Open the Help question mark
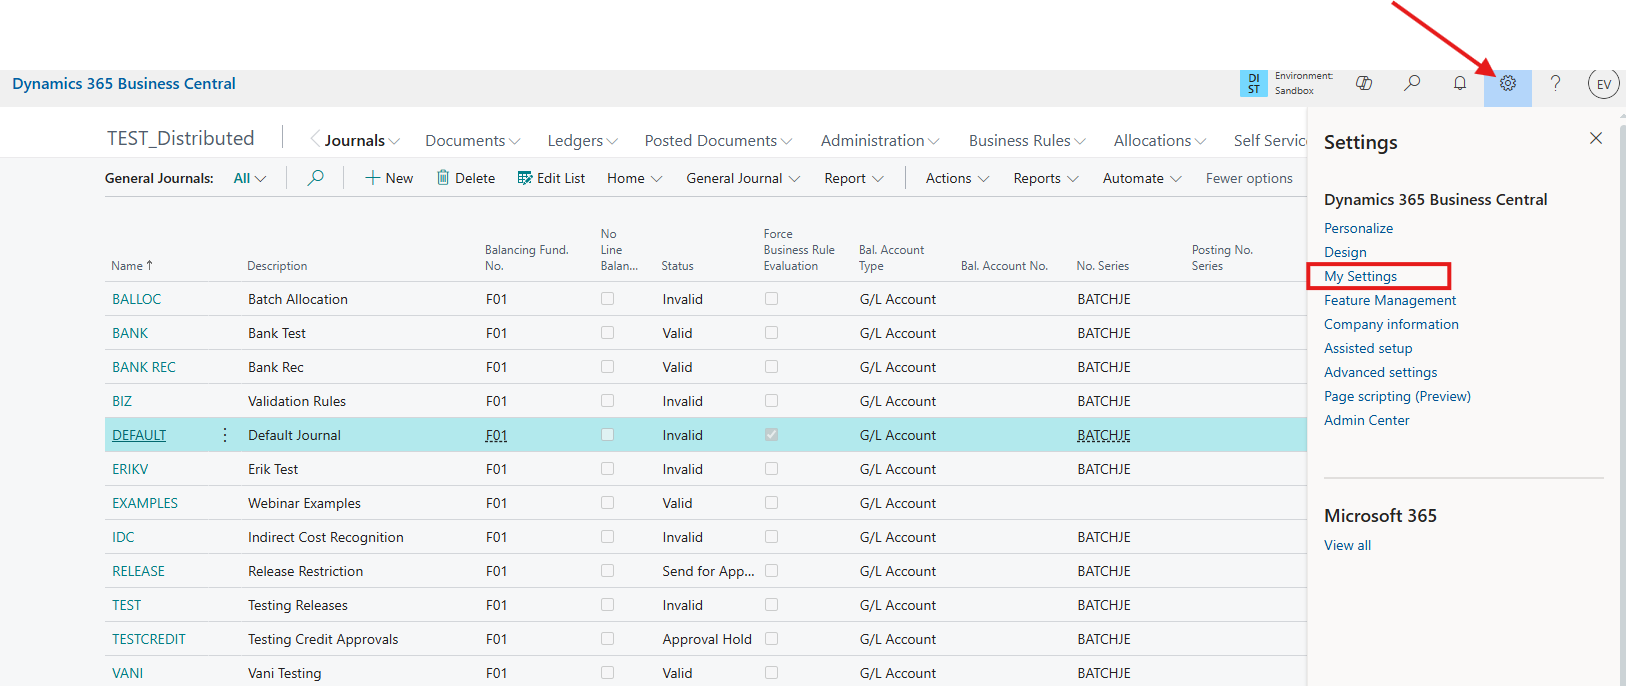This screenshot has height=686, width=1626. (1555, 84)
